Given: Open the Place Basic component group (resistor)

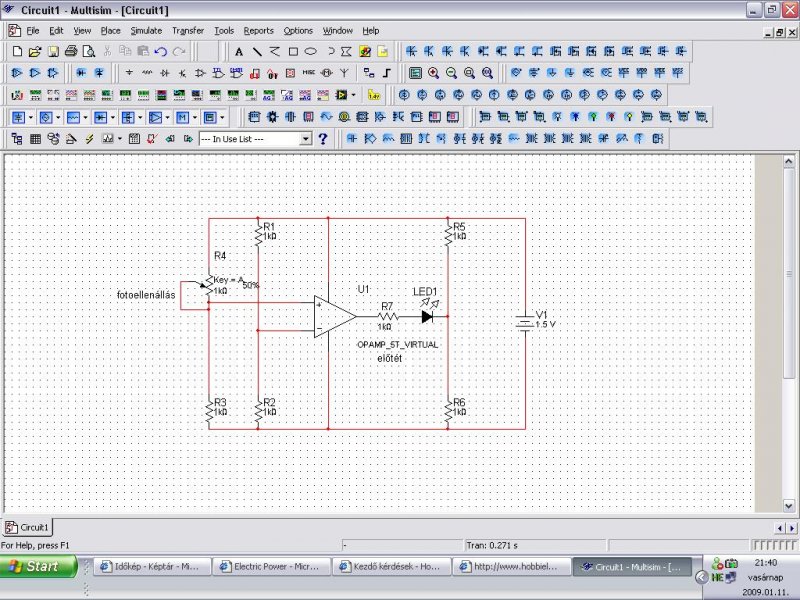Looking at the screenshot, I should pyautogui.click(x=147, y=73).
